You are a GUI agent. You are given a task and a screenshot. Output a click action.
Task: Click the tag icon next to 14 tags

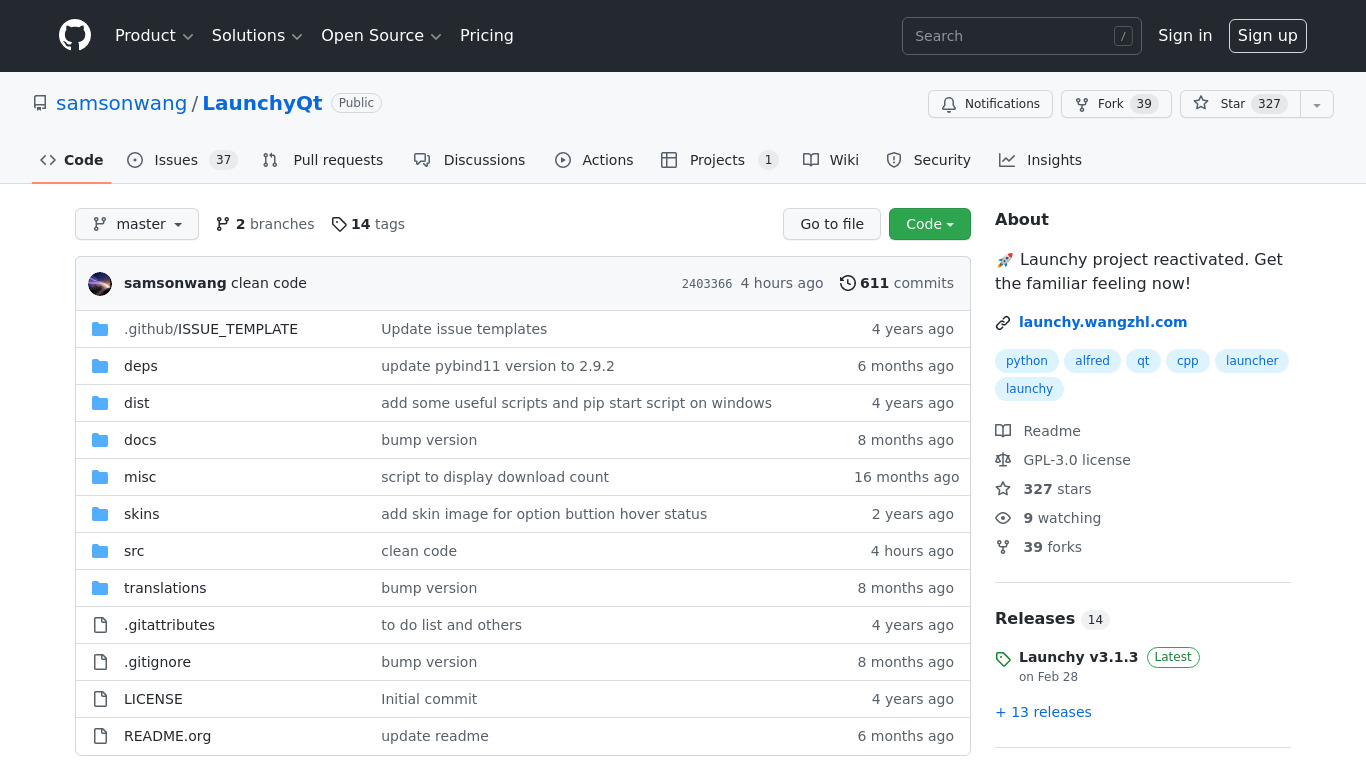click(x=339, y=224)
